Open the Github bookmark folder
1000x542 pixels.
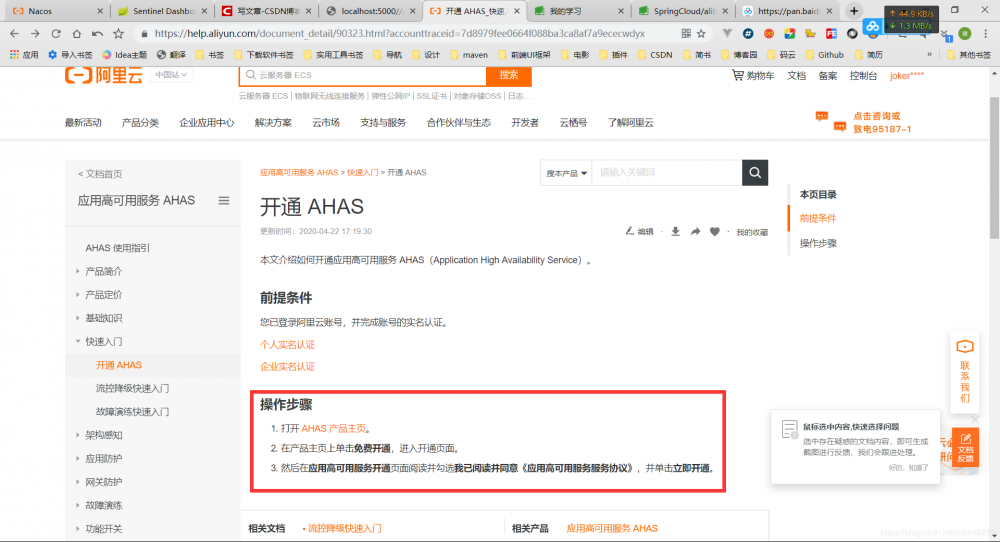pyautogui.click(x=825, y=55)
